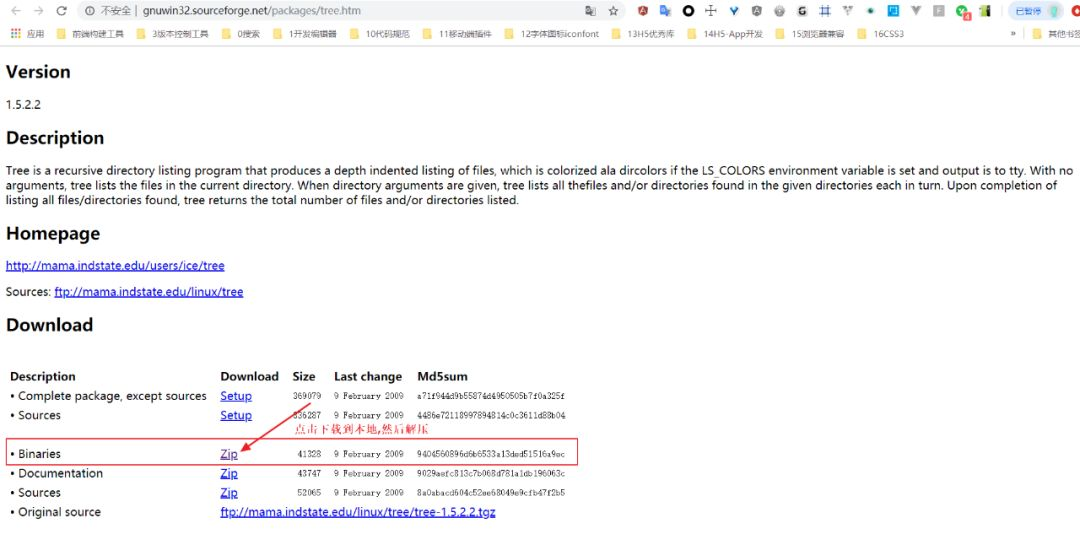Open the ftp://mama.indstate.edu/linux/tree sources link
1080x534 pixels.
(149, 291)
